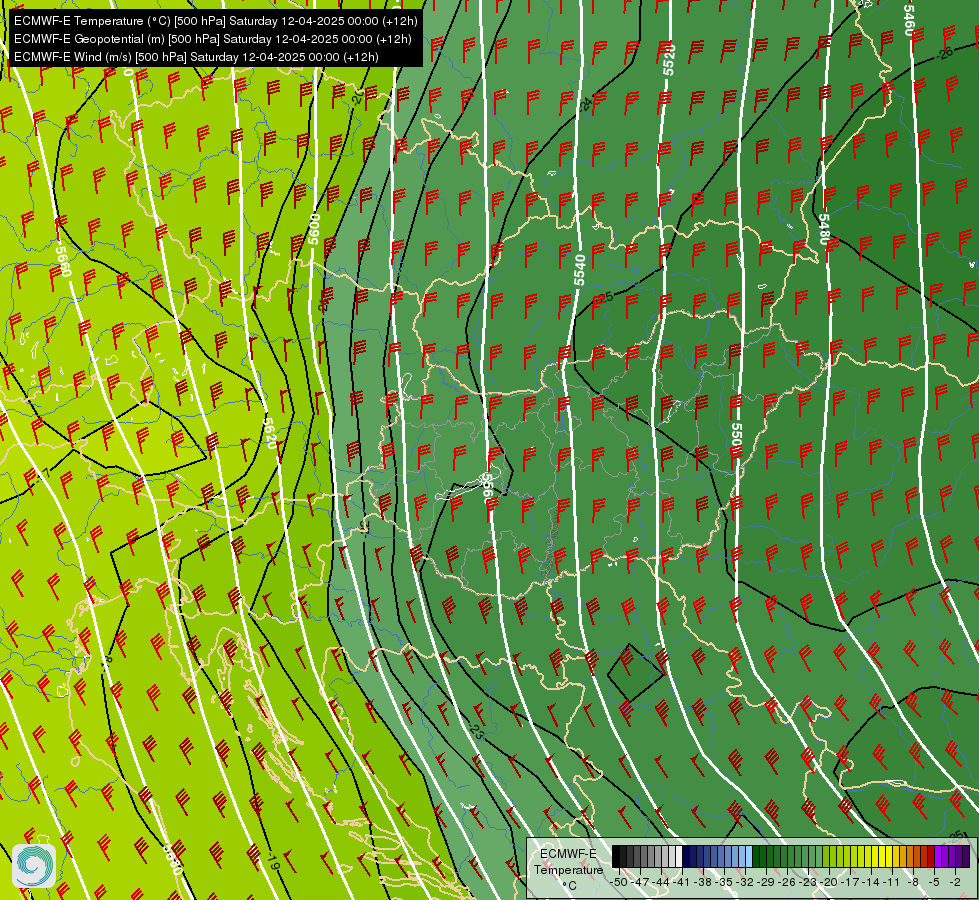Click the 5480 geopotential contour label
This screenshot has width=979, height=900.
point(824,229)
